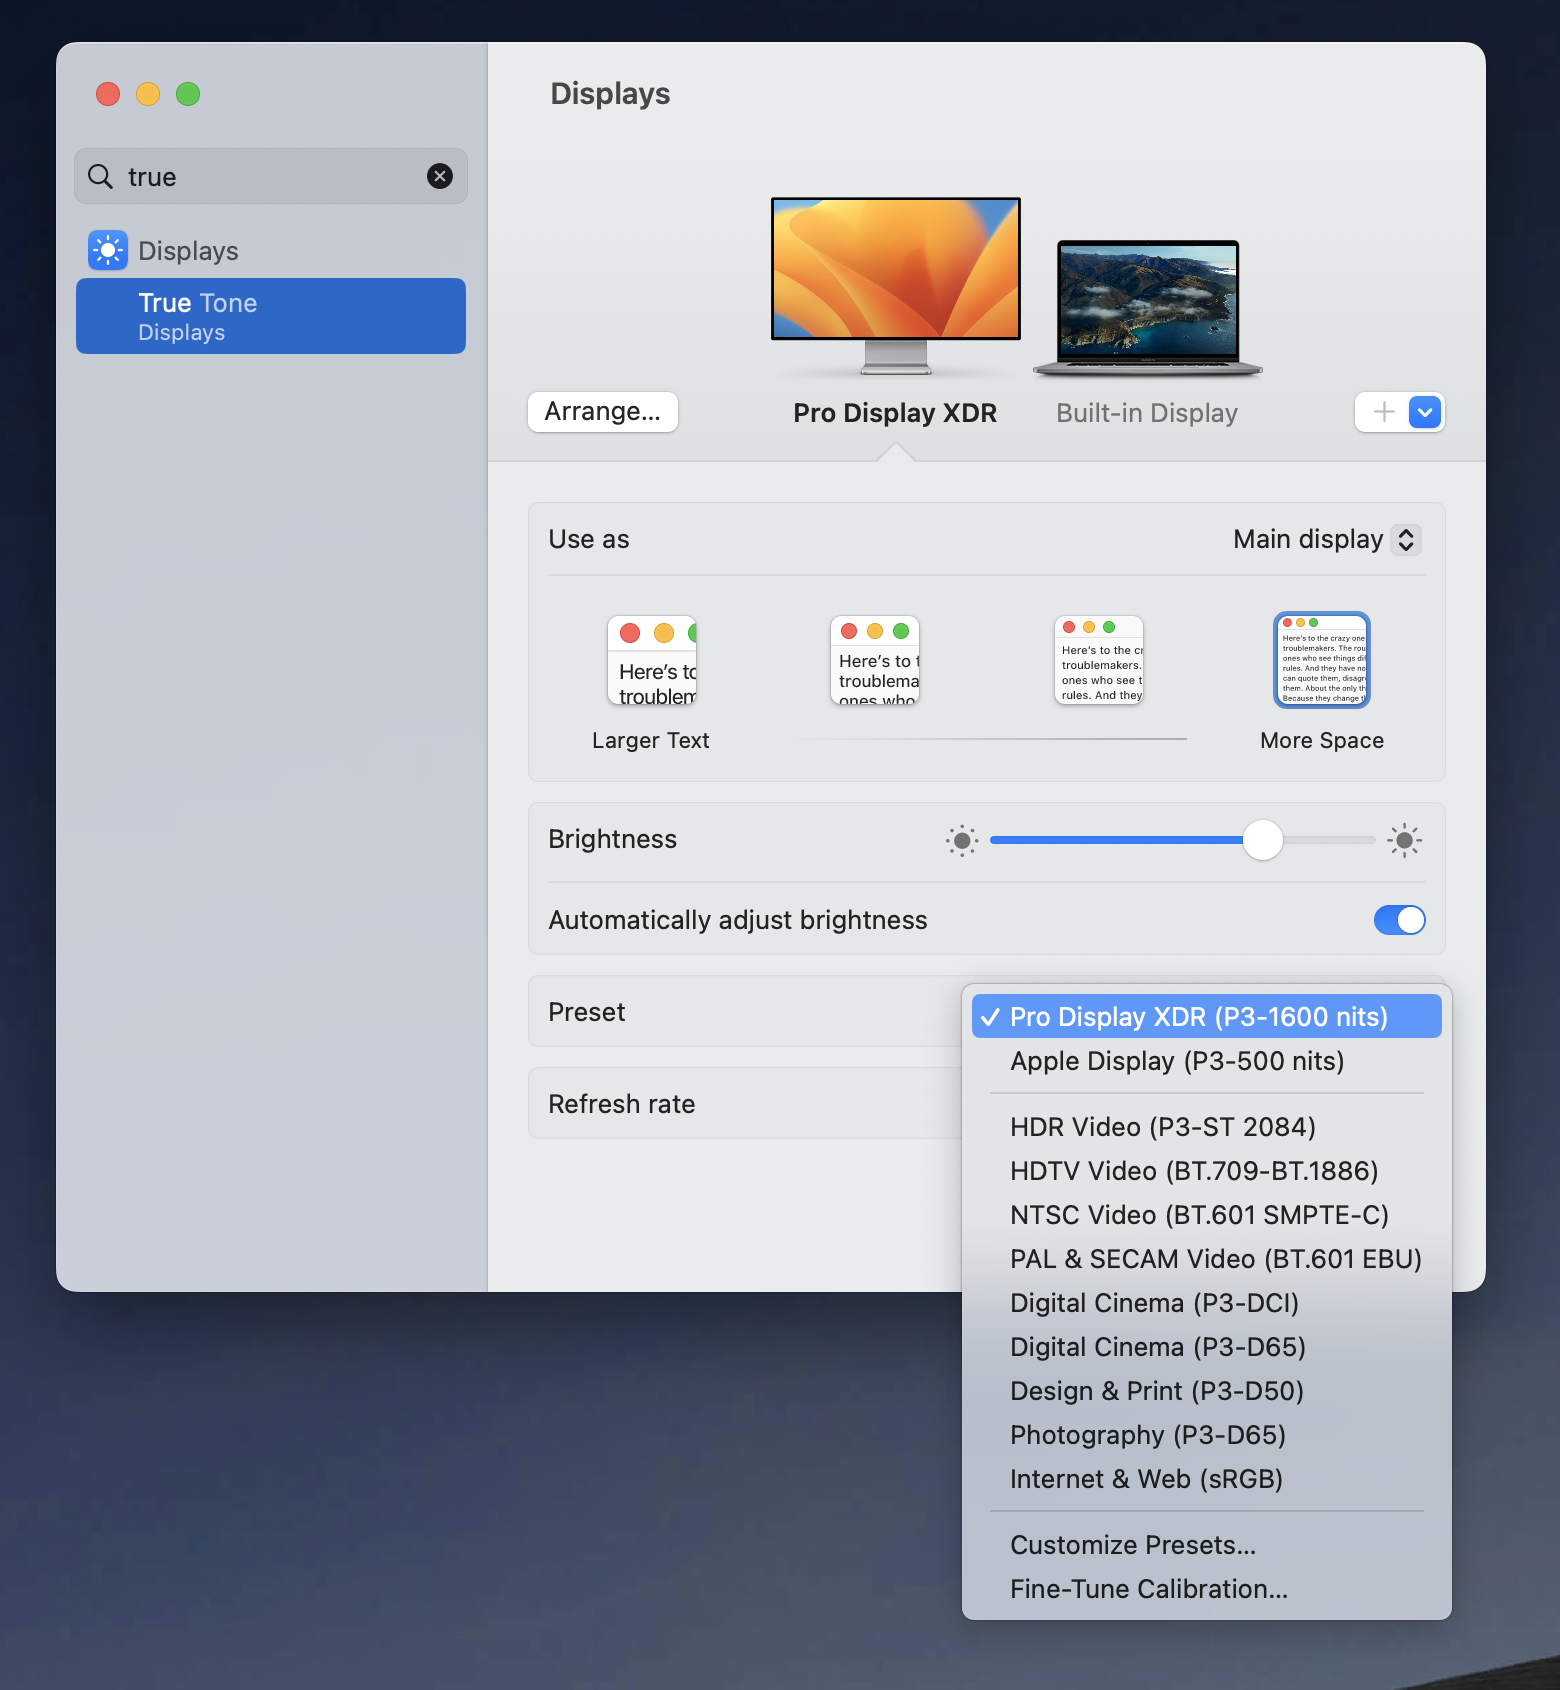The image size is (1560, 1690).
Task: Click the Brightness row label
Action: click(x=613, y=839)
